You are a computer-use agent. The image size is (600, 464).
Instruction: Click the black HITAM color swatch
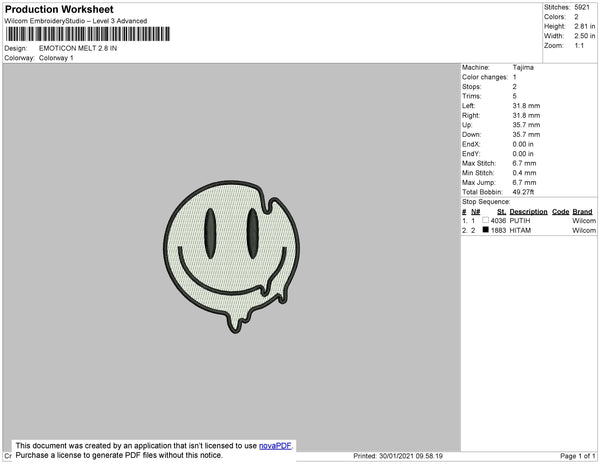pos(485,230)
